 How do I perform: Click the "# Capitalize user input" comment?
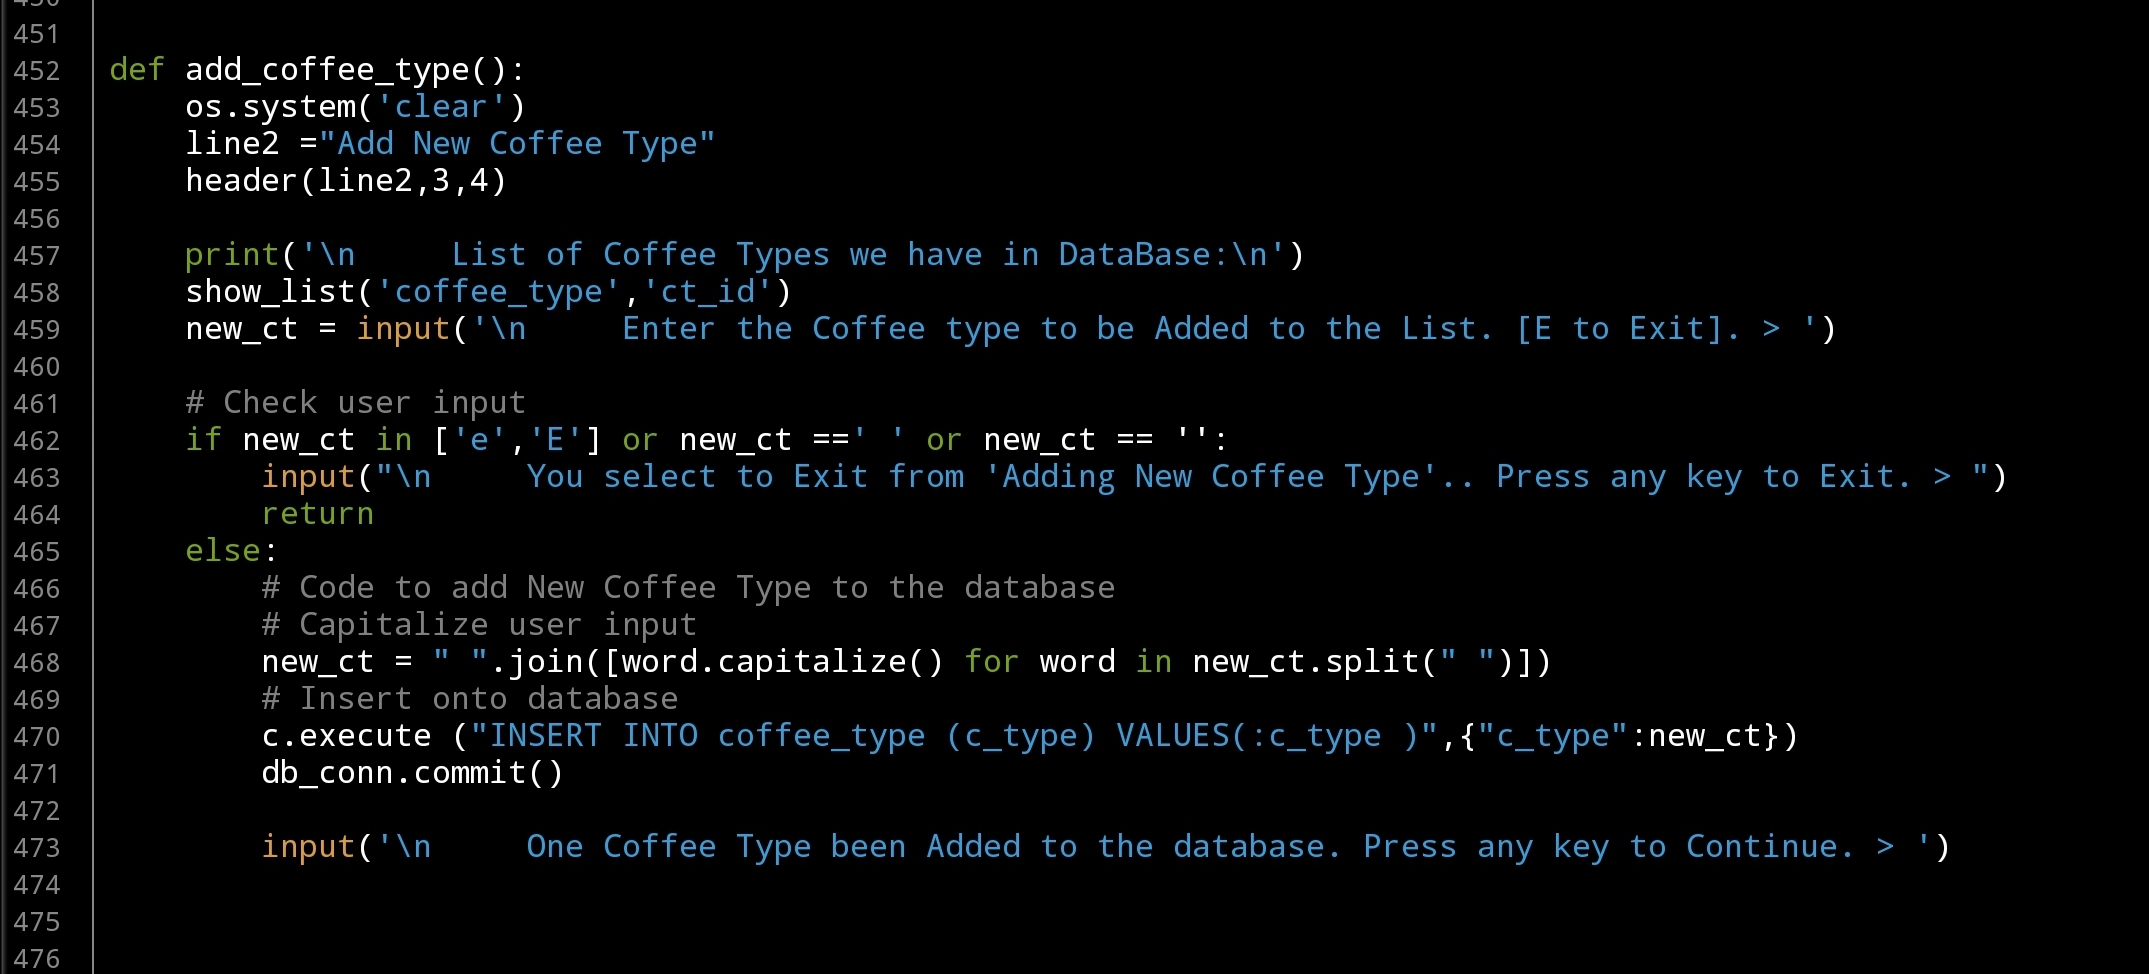[478, 625]
